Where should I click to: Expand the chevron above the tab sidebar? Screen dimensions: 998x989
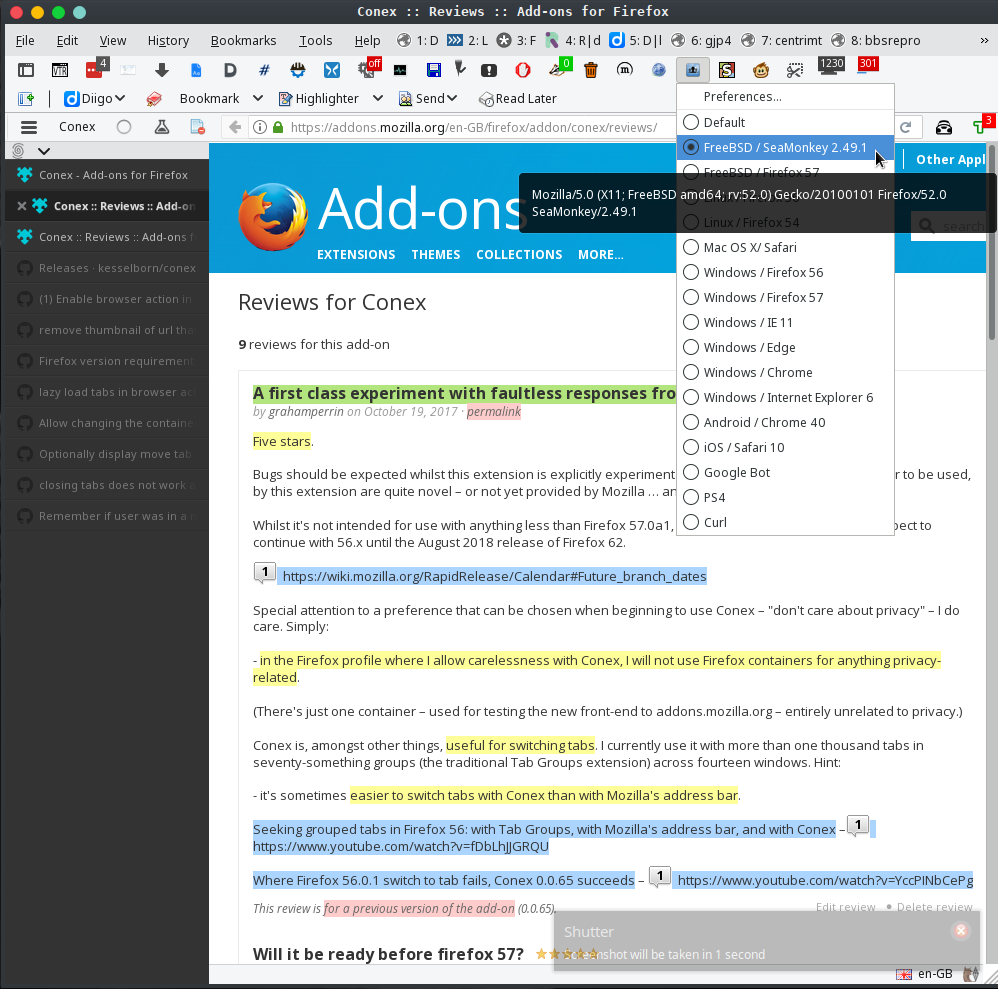[x=43, y=151]
